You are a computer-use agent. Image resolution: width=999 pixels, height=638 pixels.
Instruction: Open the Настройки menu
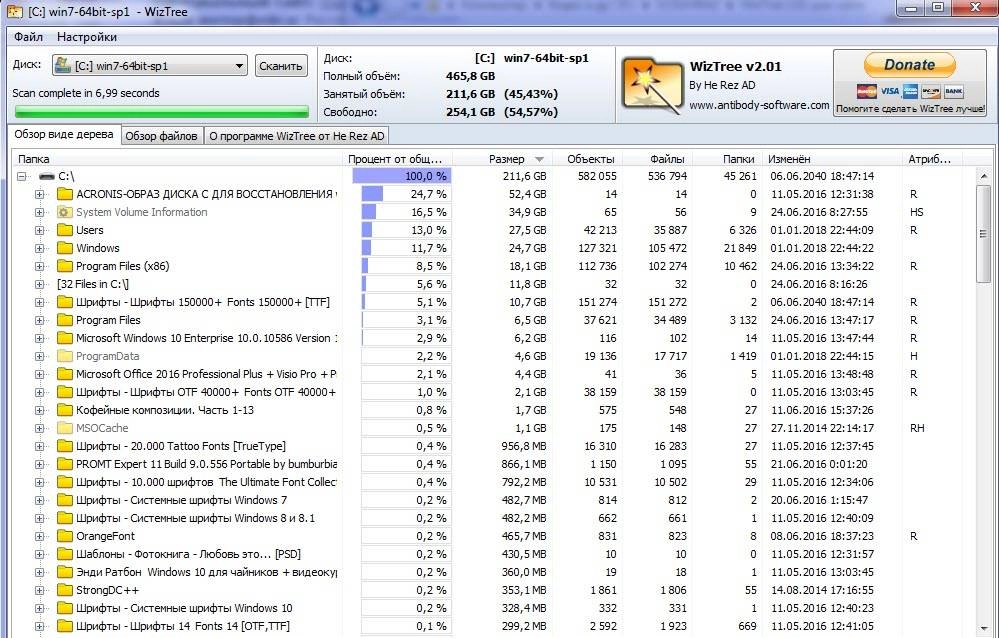(87, 37)
